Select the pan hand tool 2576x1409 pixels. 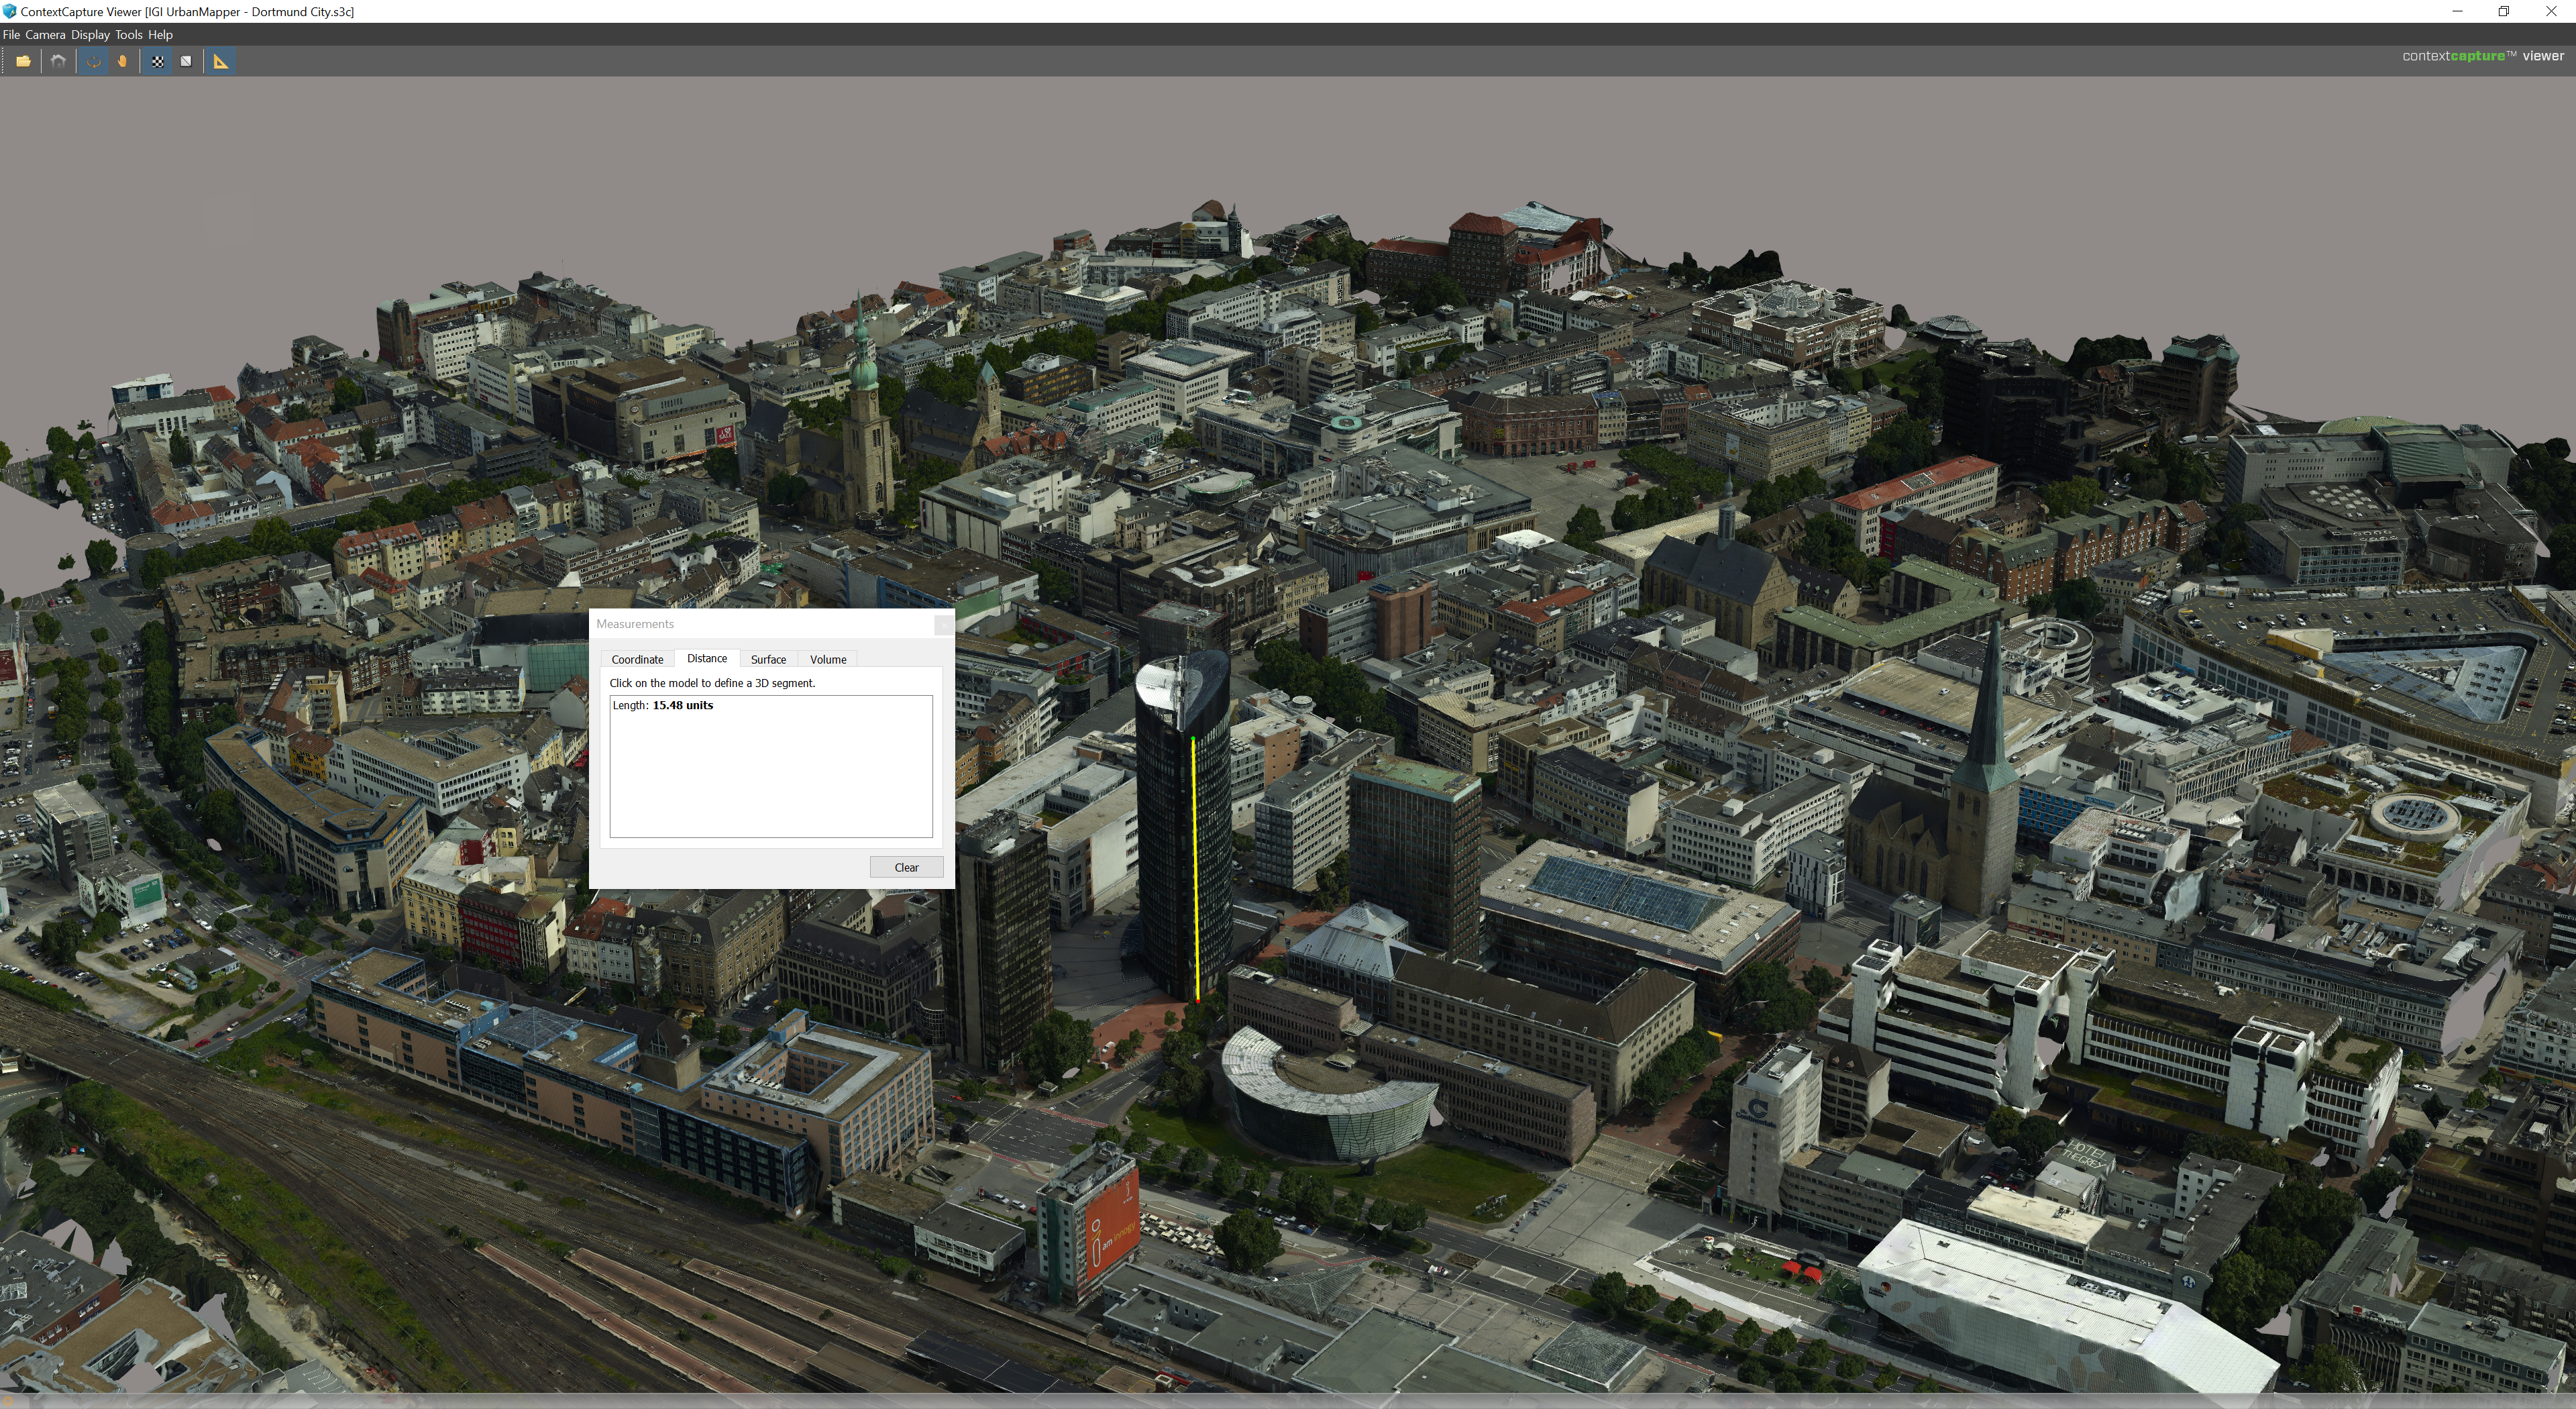122,61
